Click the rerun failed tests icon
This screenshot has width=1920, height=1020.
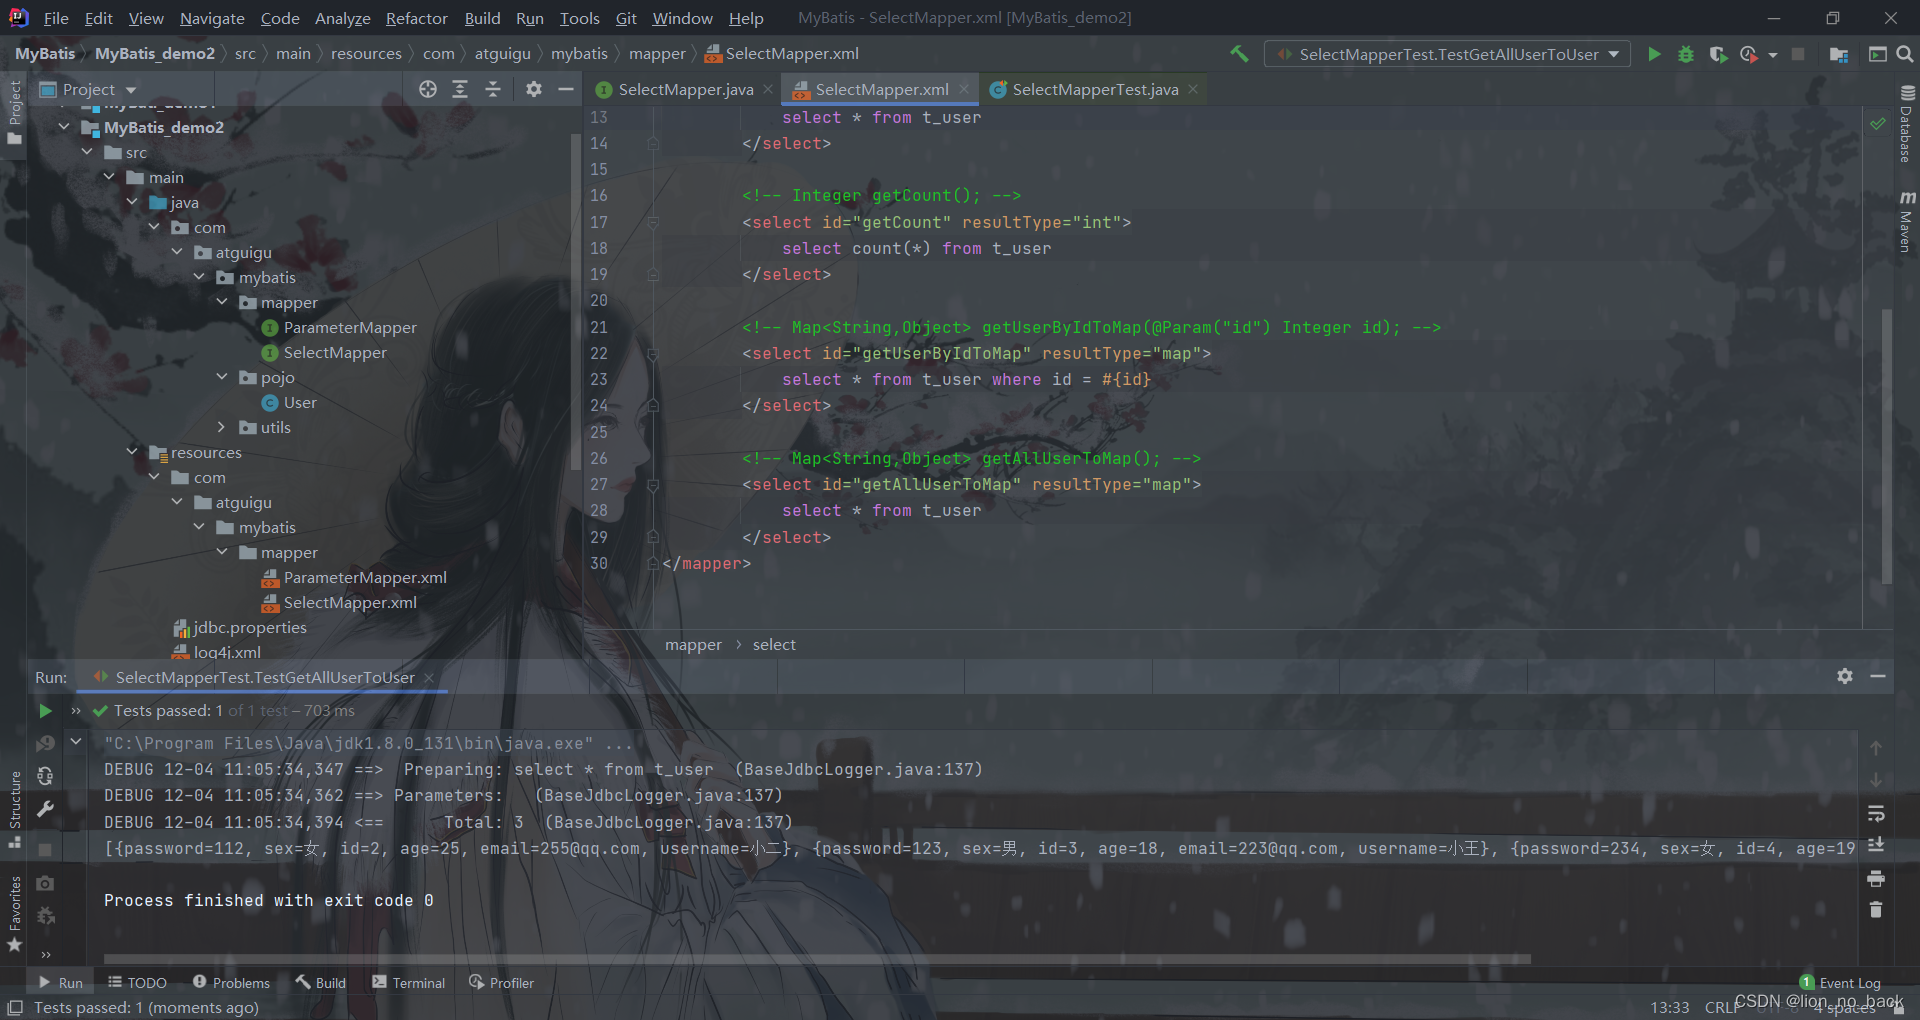[x=45, y=744]
